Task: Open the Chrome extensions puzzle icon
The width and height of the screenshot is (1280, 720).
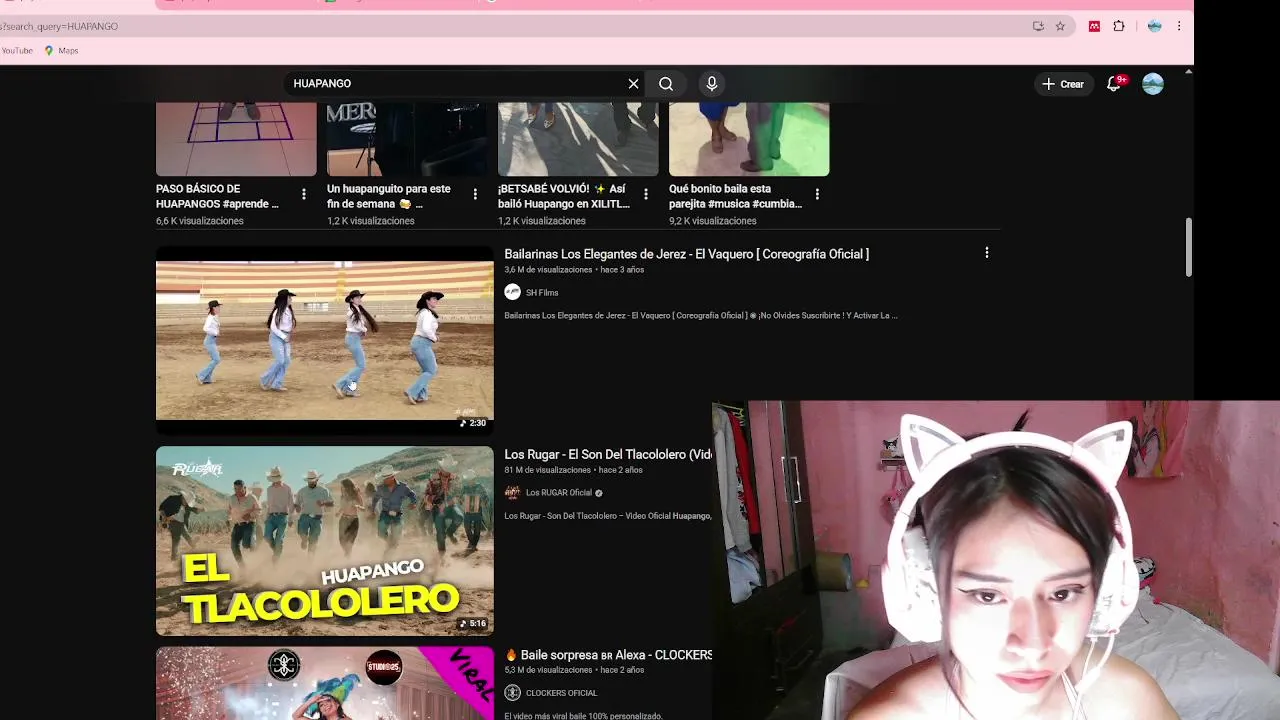Action: coord(1119,26)
